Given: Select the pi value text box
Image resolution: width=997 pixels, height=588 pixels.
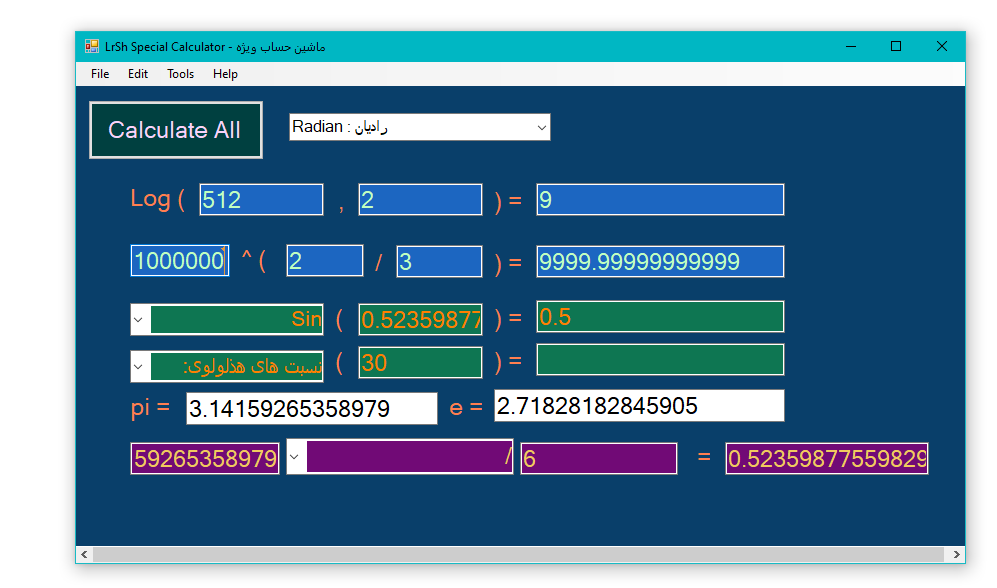Looking at the screenshot, I should (x=311, y=409).
